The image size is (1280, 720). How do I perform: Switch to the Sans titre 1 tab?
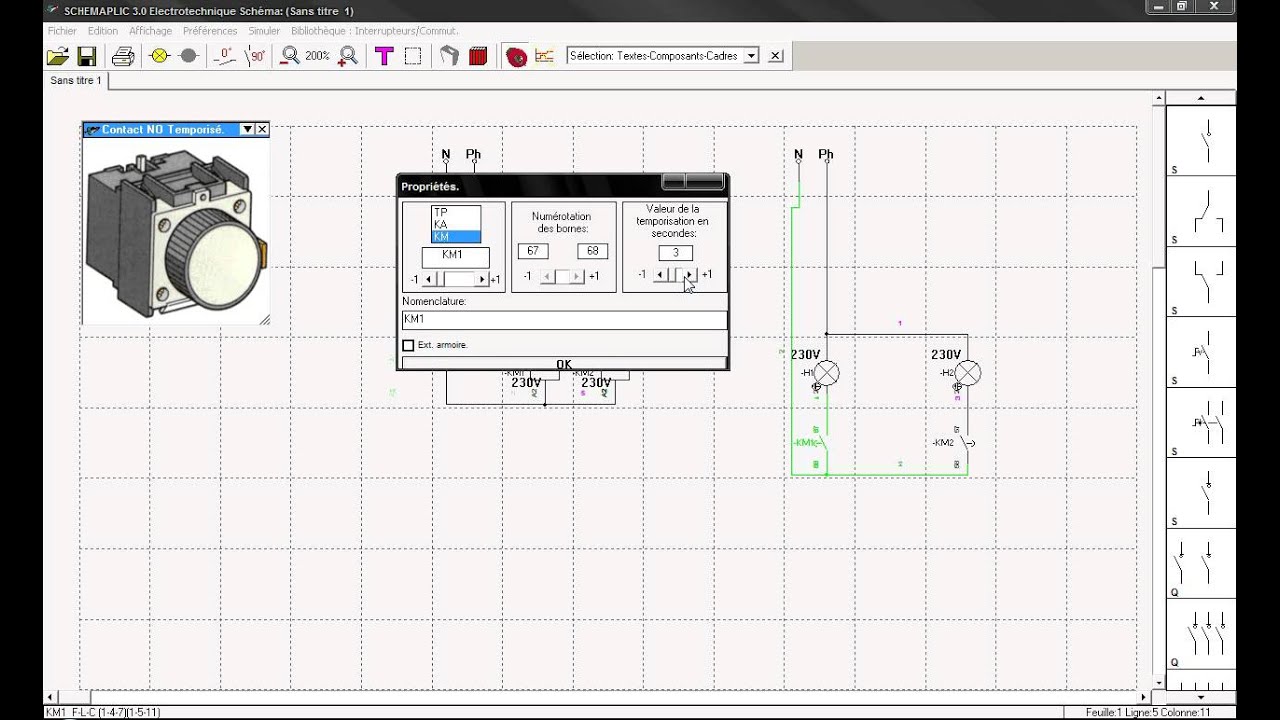click(x=76, y=80)
